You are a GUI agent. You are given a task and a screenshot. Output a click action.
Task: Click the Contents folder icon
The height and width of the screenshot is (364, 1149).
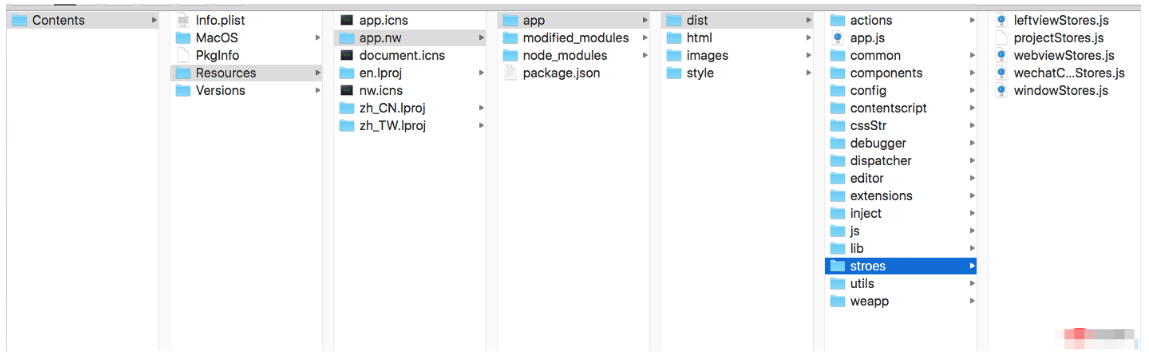(x=21, y=21)
